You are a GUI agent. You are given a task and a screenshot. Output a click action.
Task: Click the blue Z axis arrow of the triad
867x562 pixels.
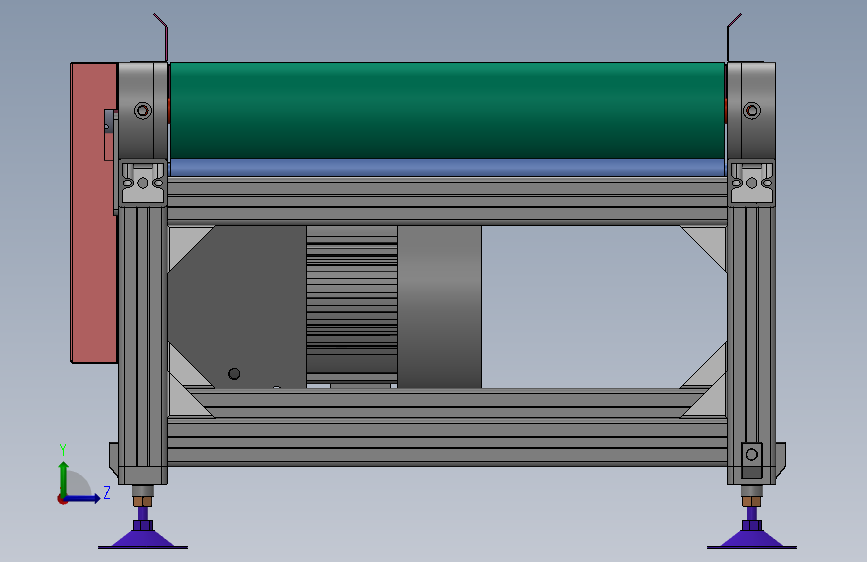tap(83, 499)
